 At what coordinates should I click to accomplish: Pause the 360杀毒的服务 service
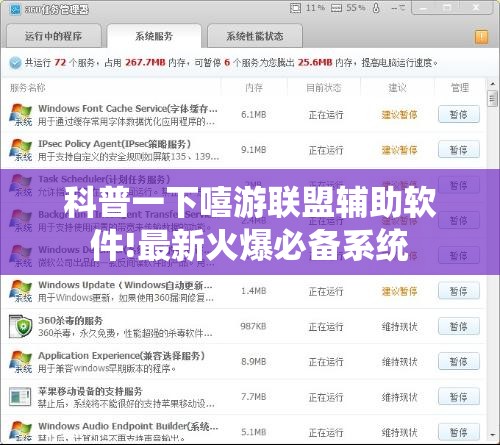click(459, 326)
